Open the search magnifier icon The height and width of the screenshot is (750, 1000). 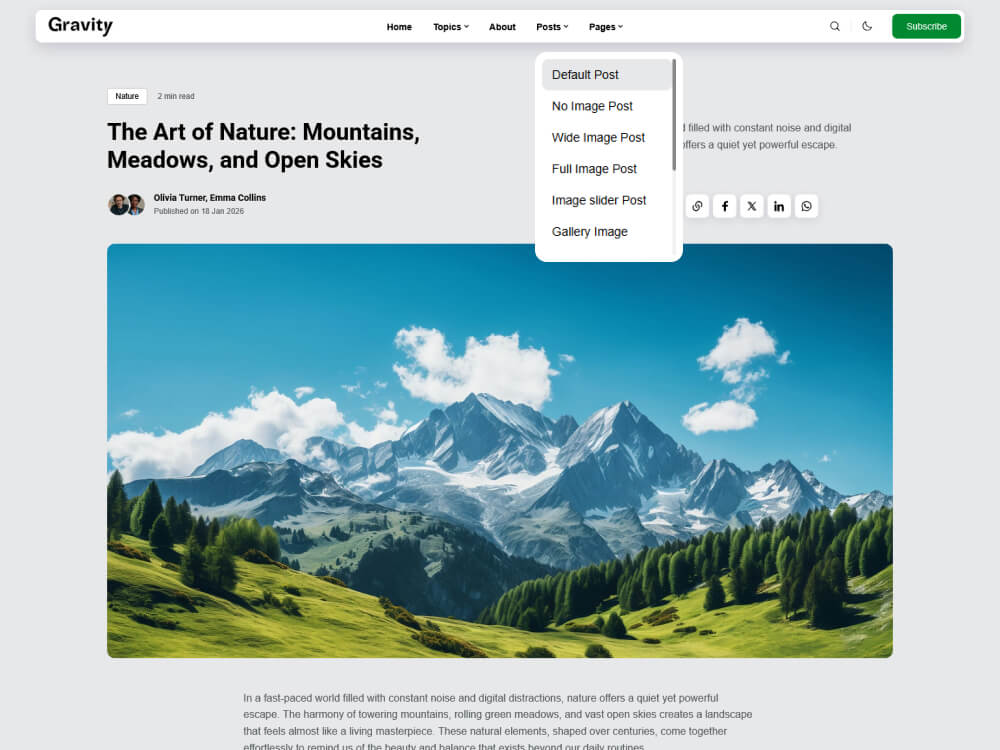tap(835, 26)
